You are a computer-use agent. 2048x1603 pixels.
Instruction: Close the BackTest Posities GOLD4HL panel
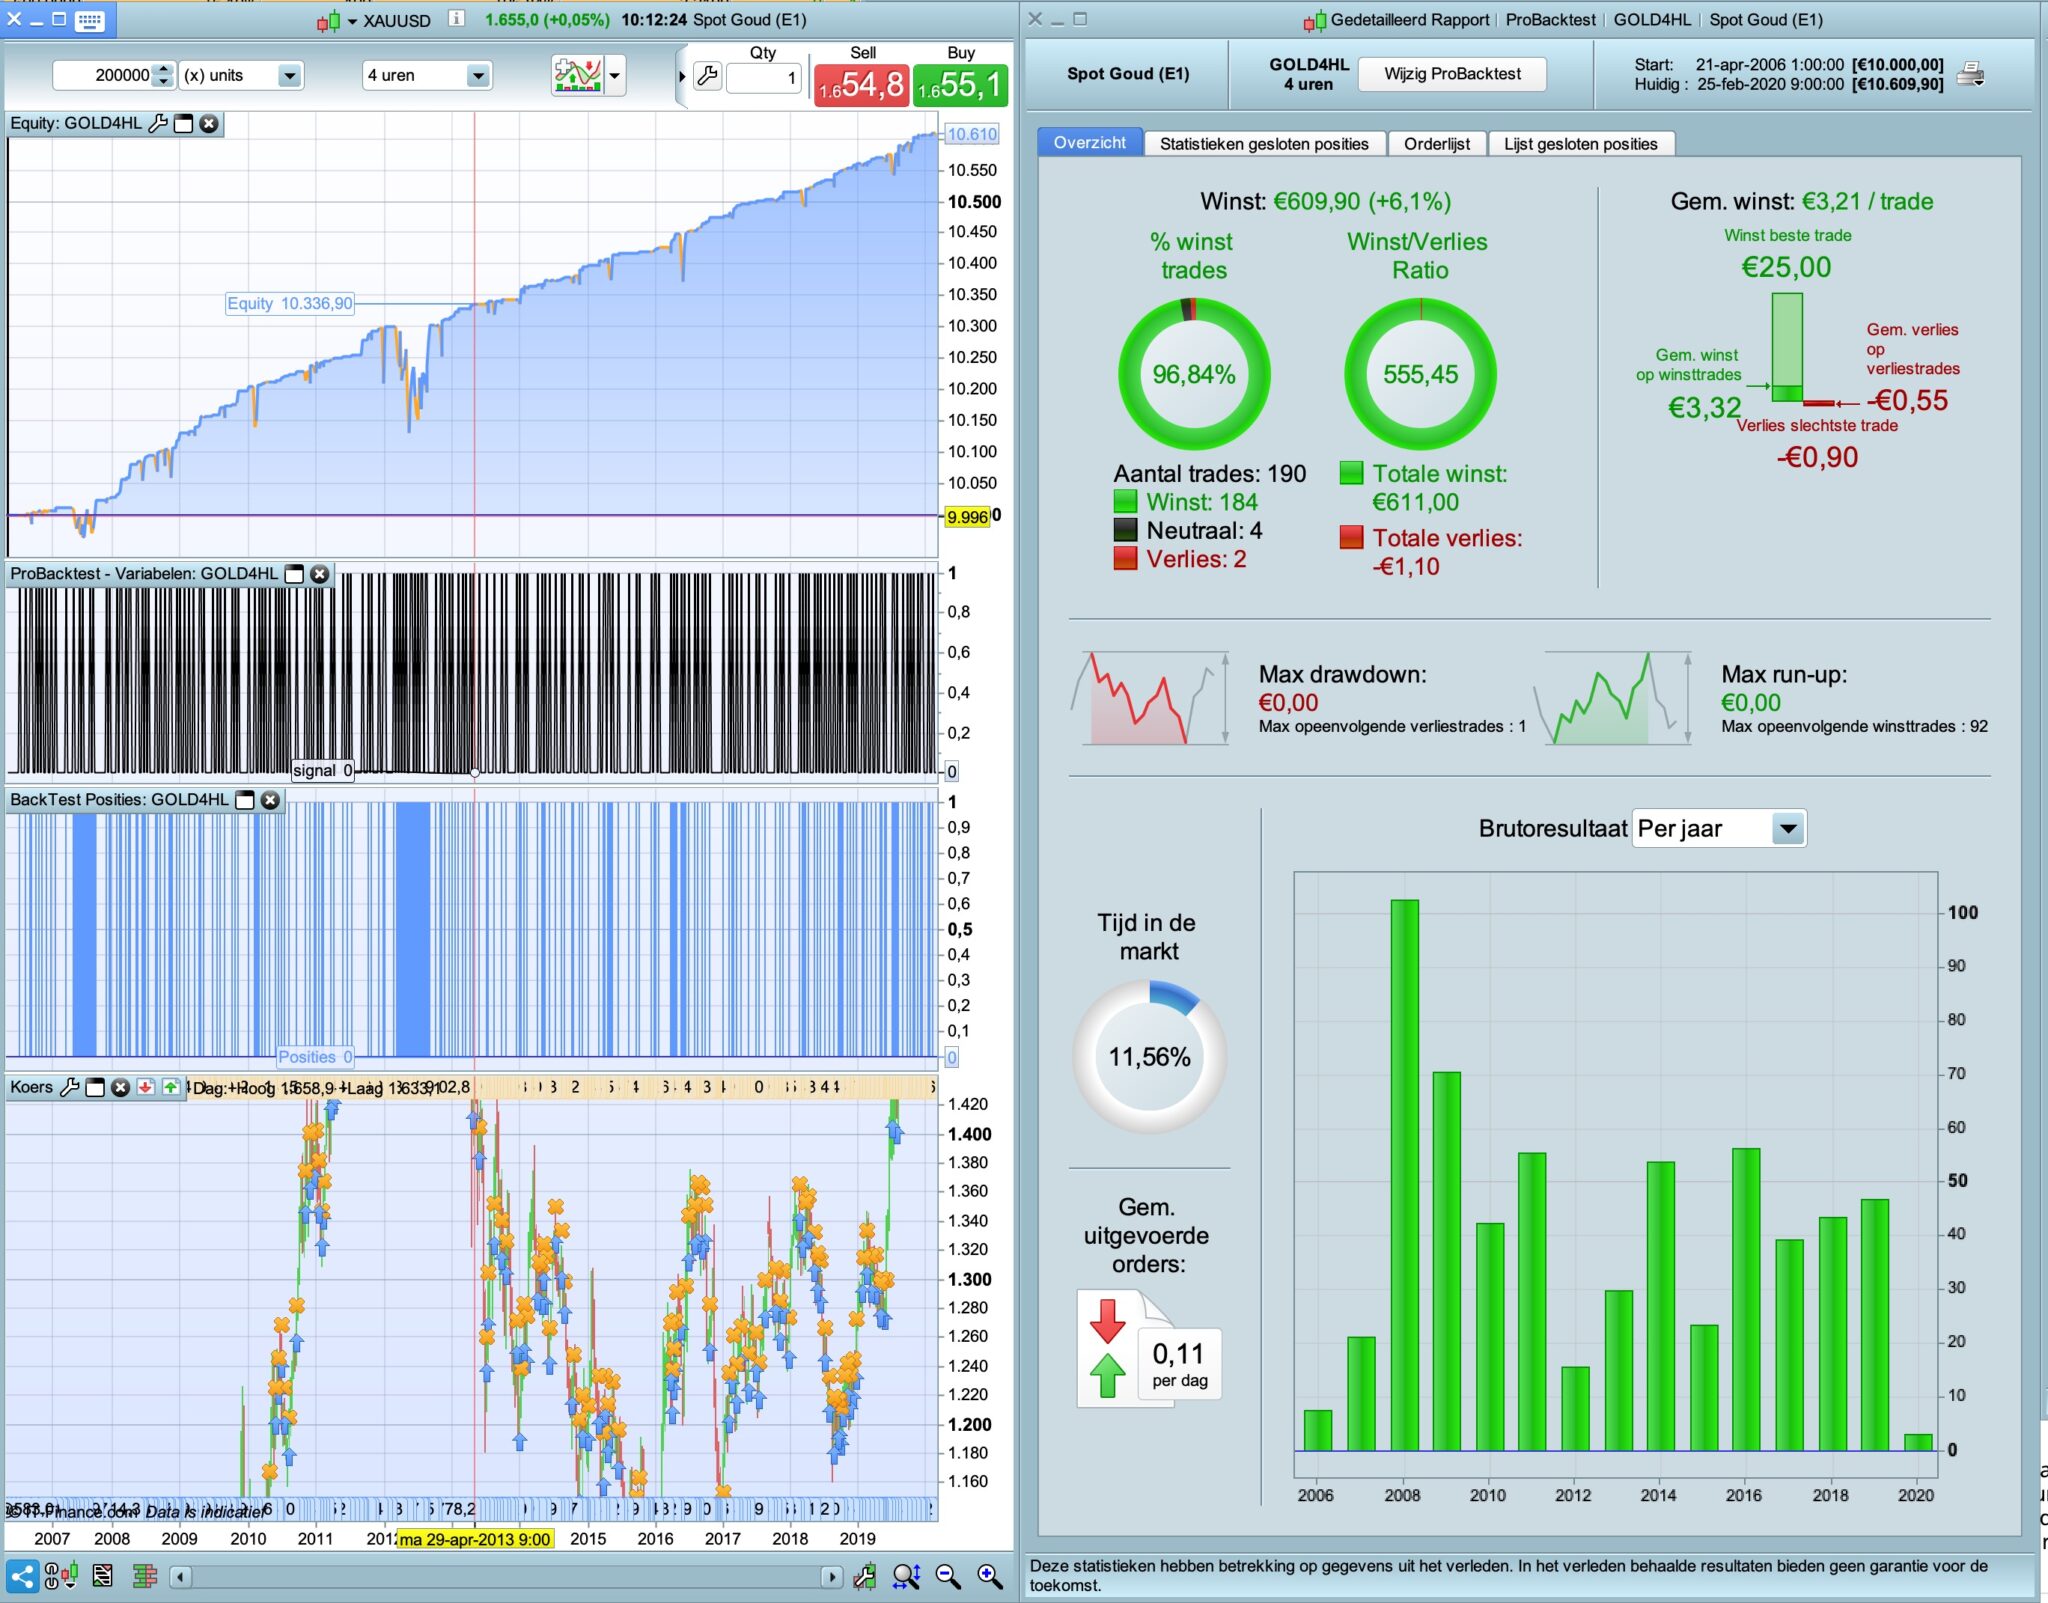(270, 800)
